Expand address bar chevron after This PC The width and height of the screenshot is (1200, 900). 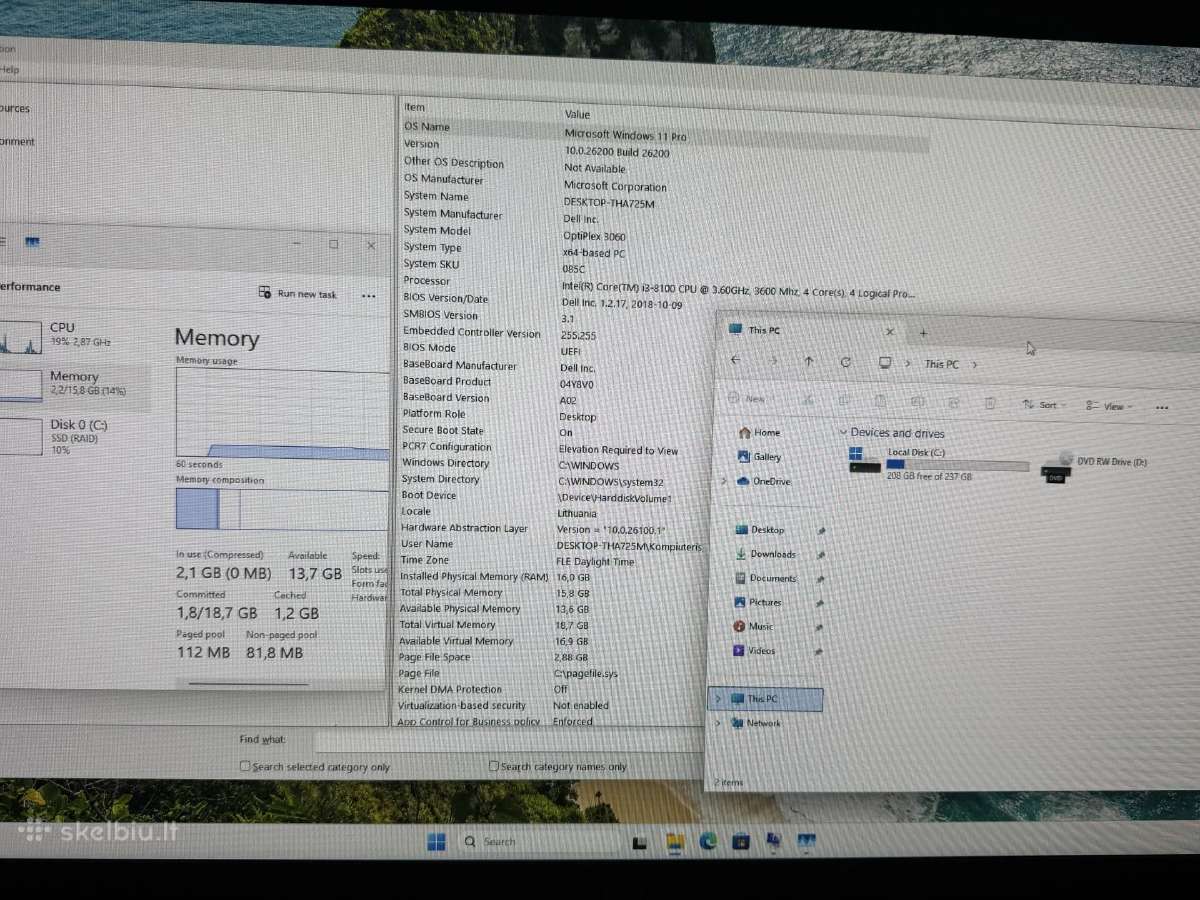tap(975, 365)
